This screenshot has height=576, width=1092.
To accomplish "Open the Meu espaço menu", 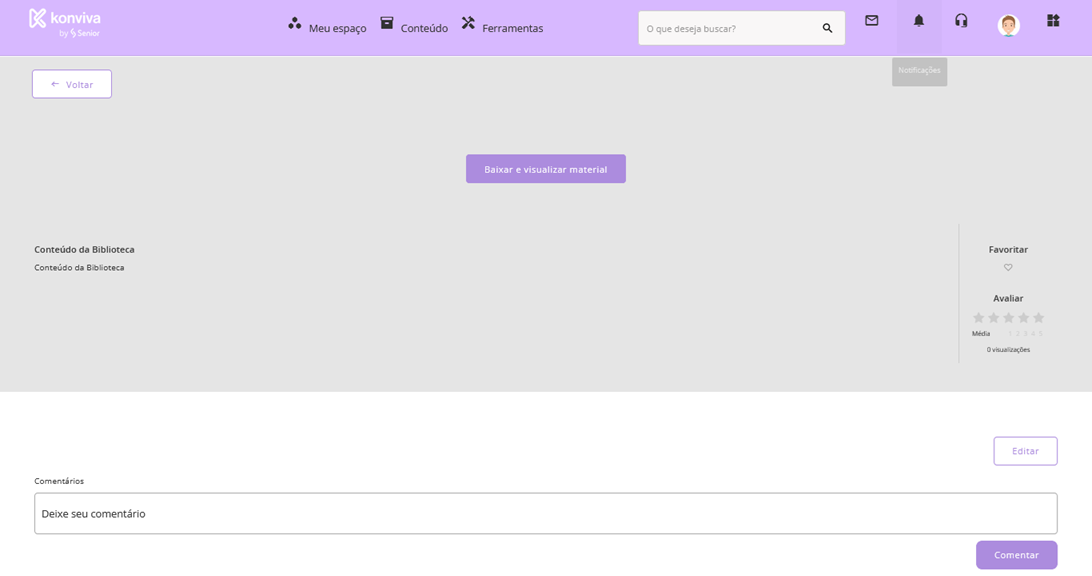I will click(327, 27).
